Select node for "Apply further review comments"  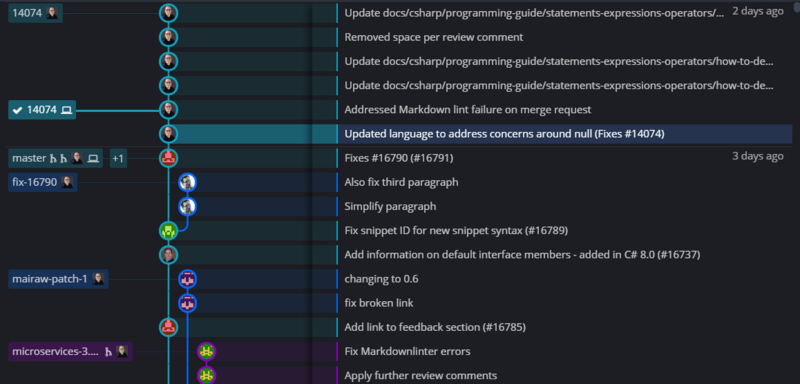(207, 375)
